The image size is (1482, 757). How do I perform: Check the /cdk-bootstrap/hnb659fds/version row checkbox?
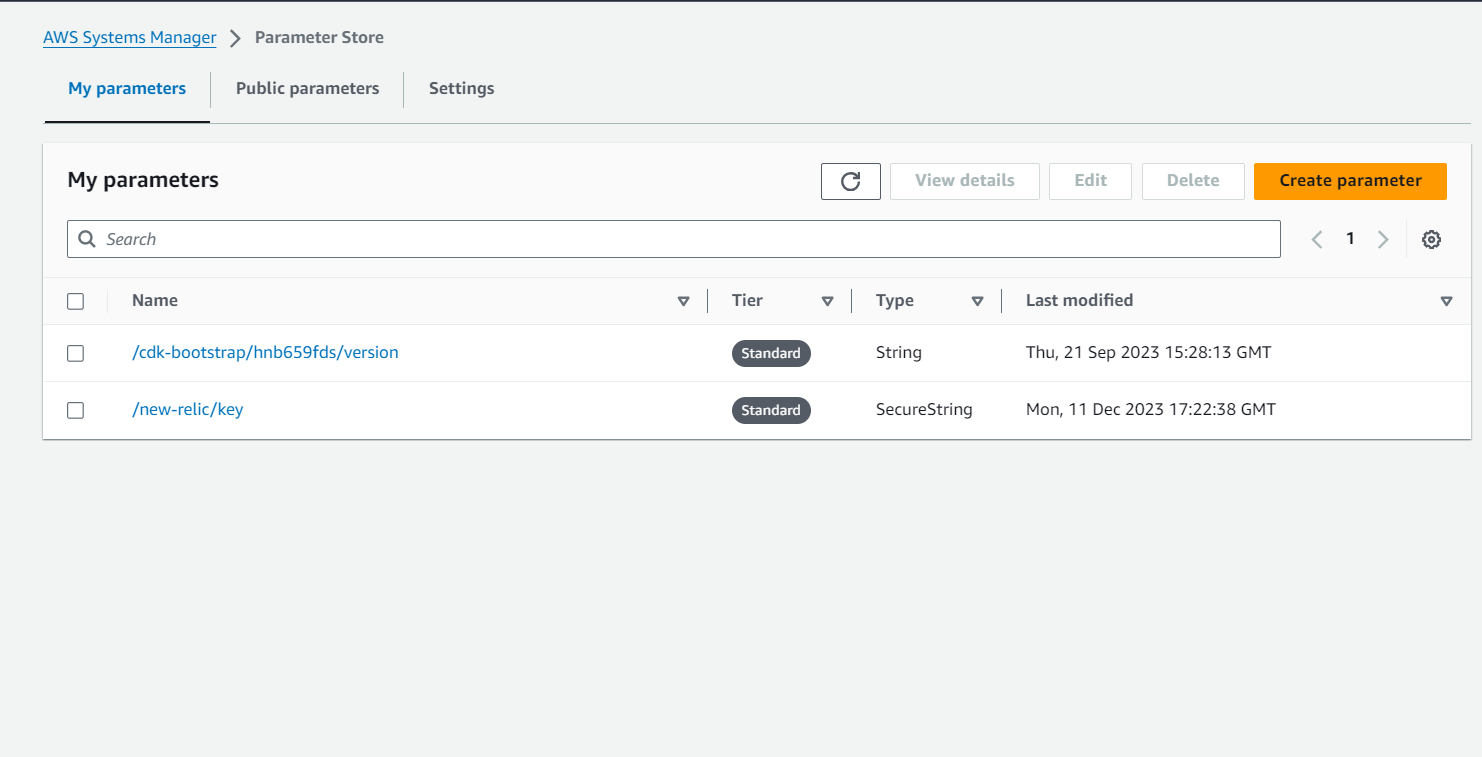(76, 353)
